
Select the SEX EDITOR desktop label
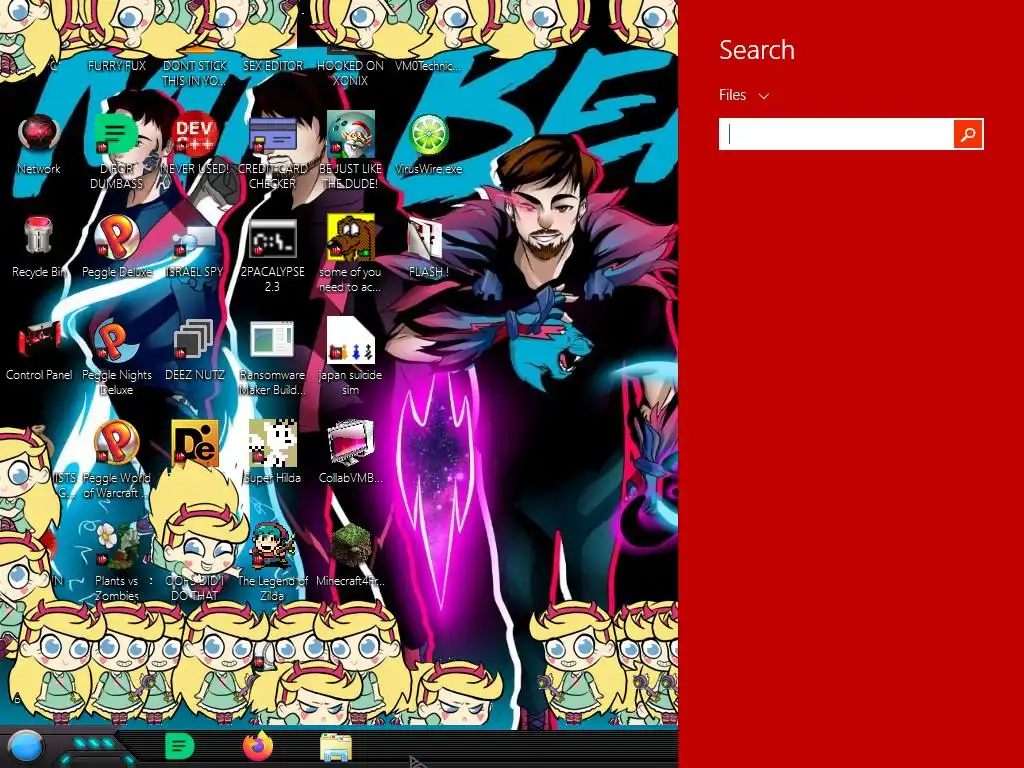coord(273,66)
